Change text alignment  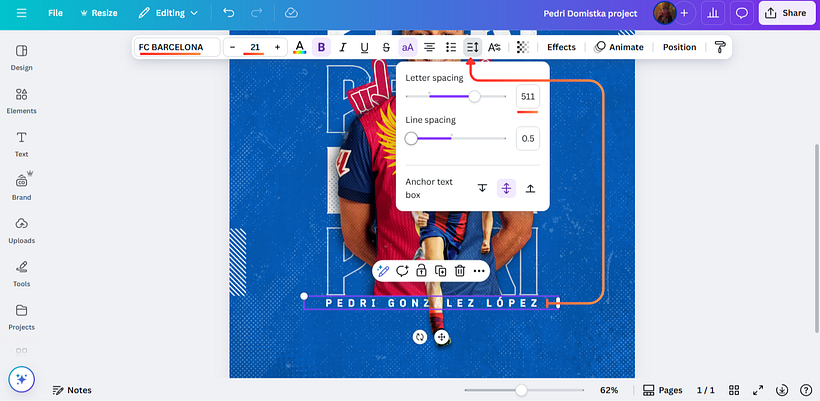(x=429, y=47)
